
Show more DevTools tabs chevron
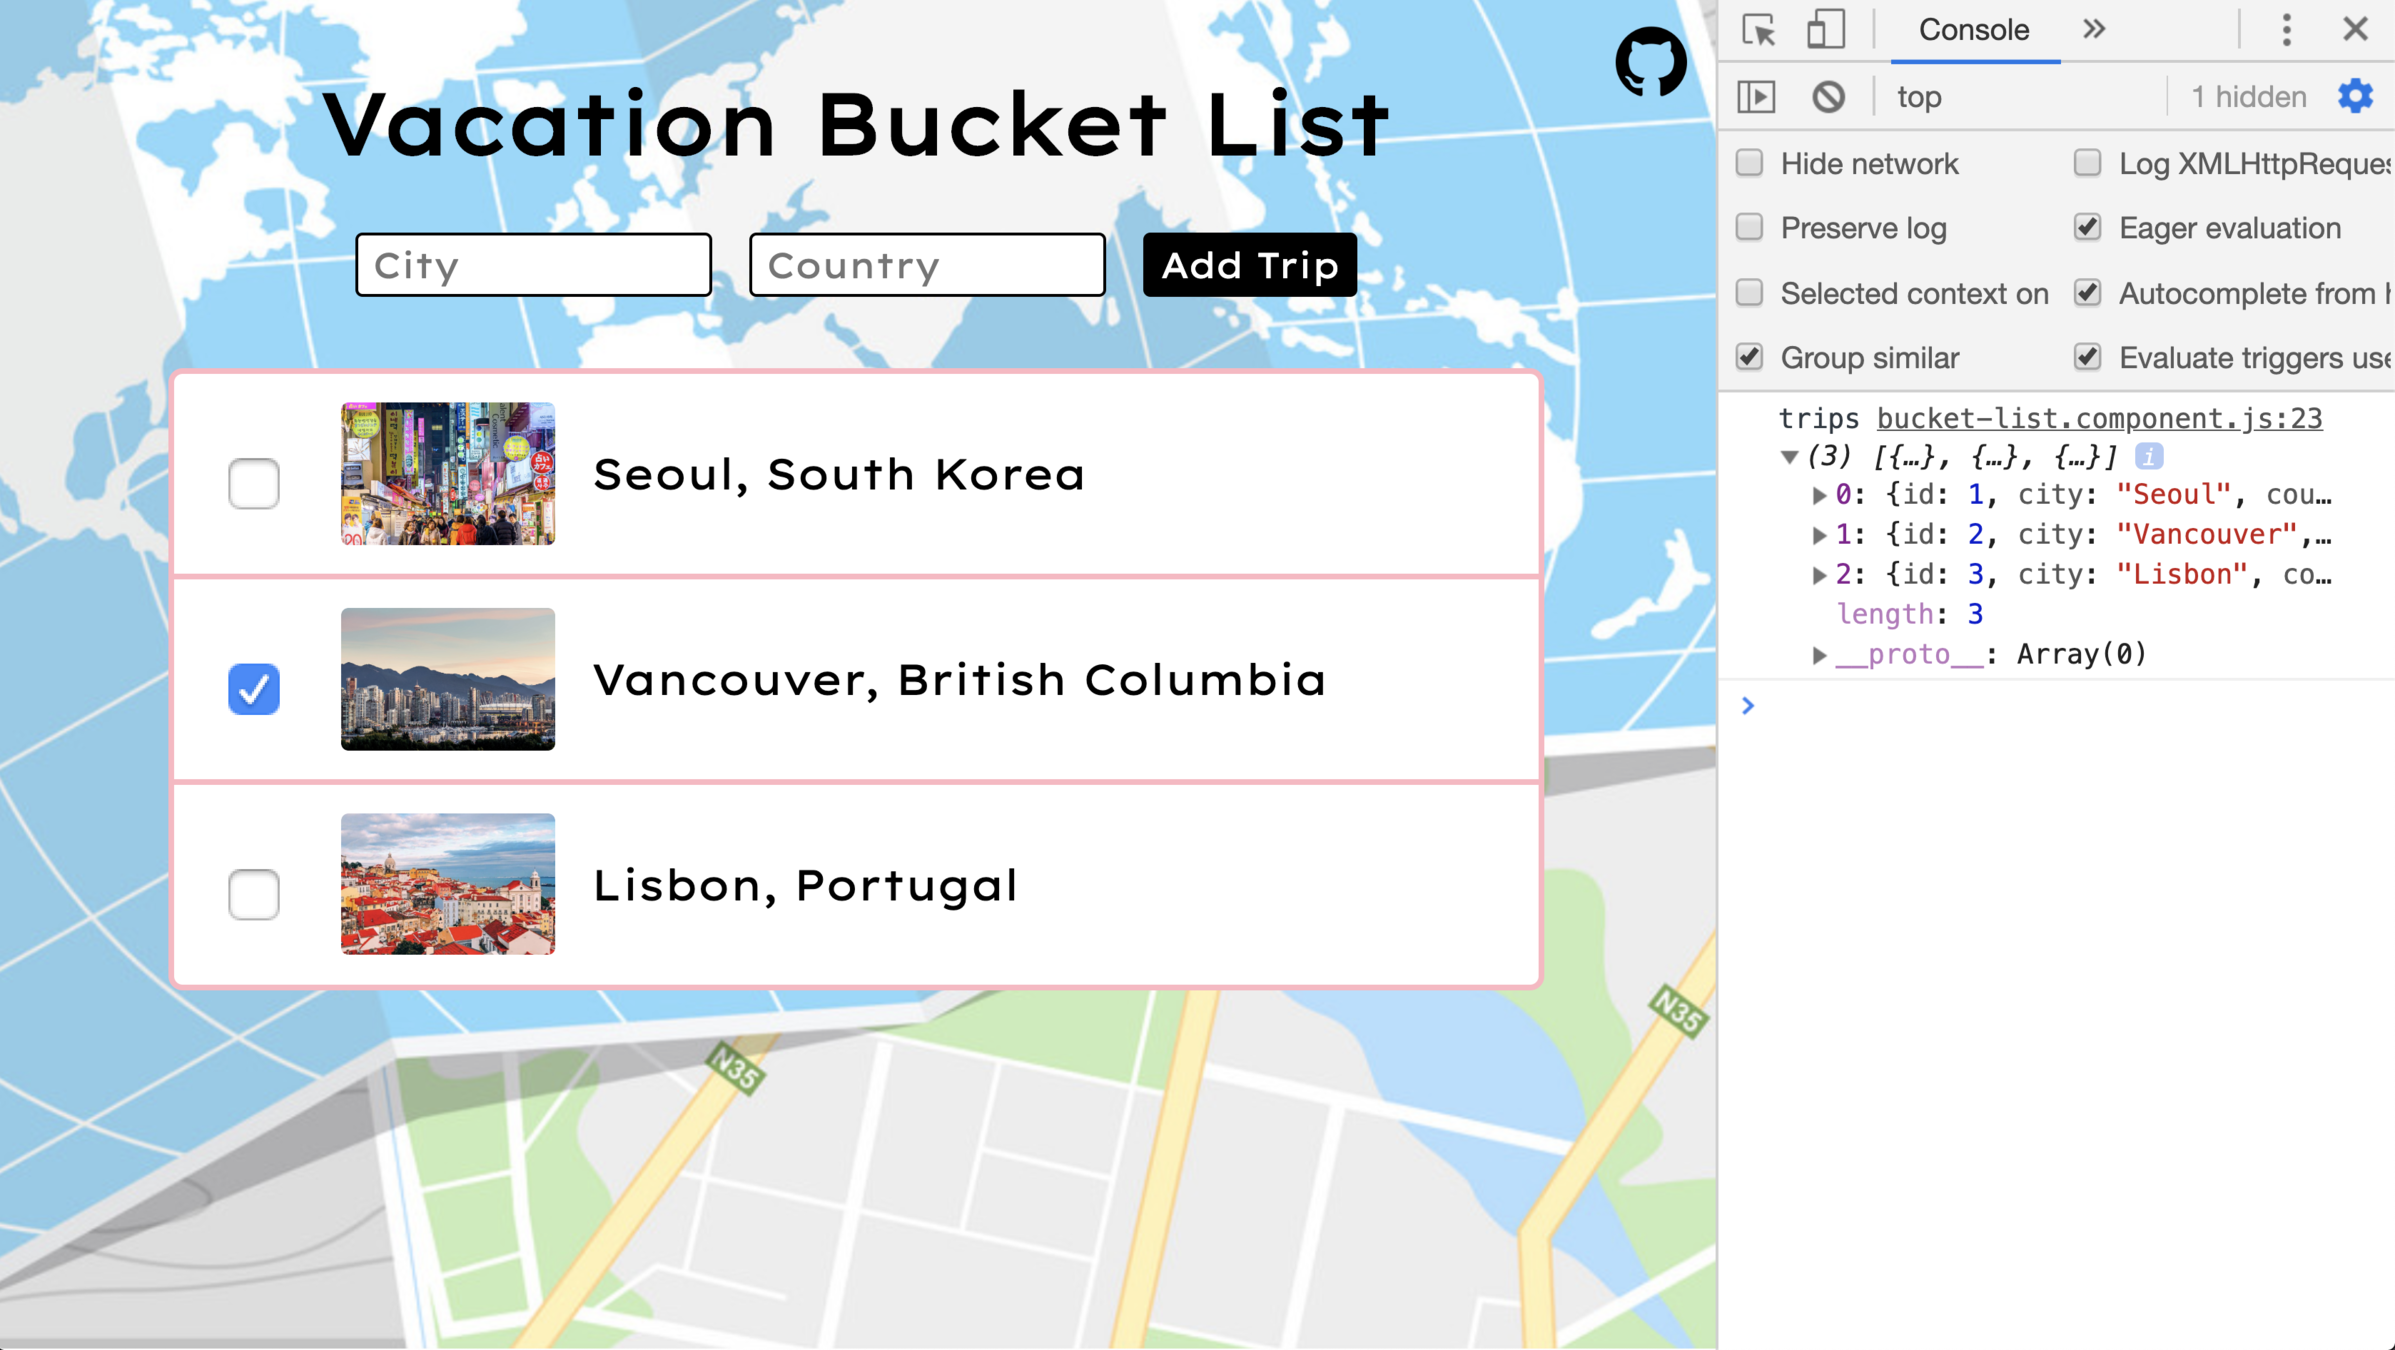(x=2094, y=30)
